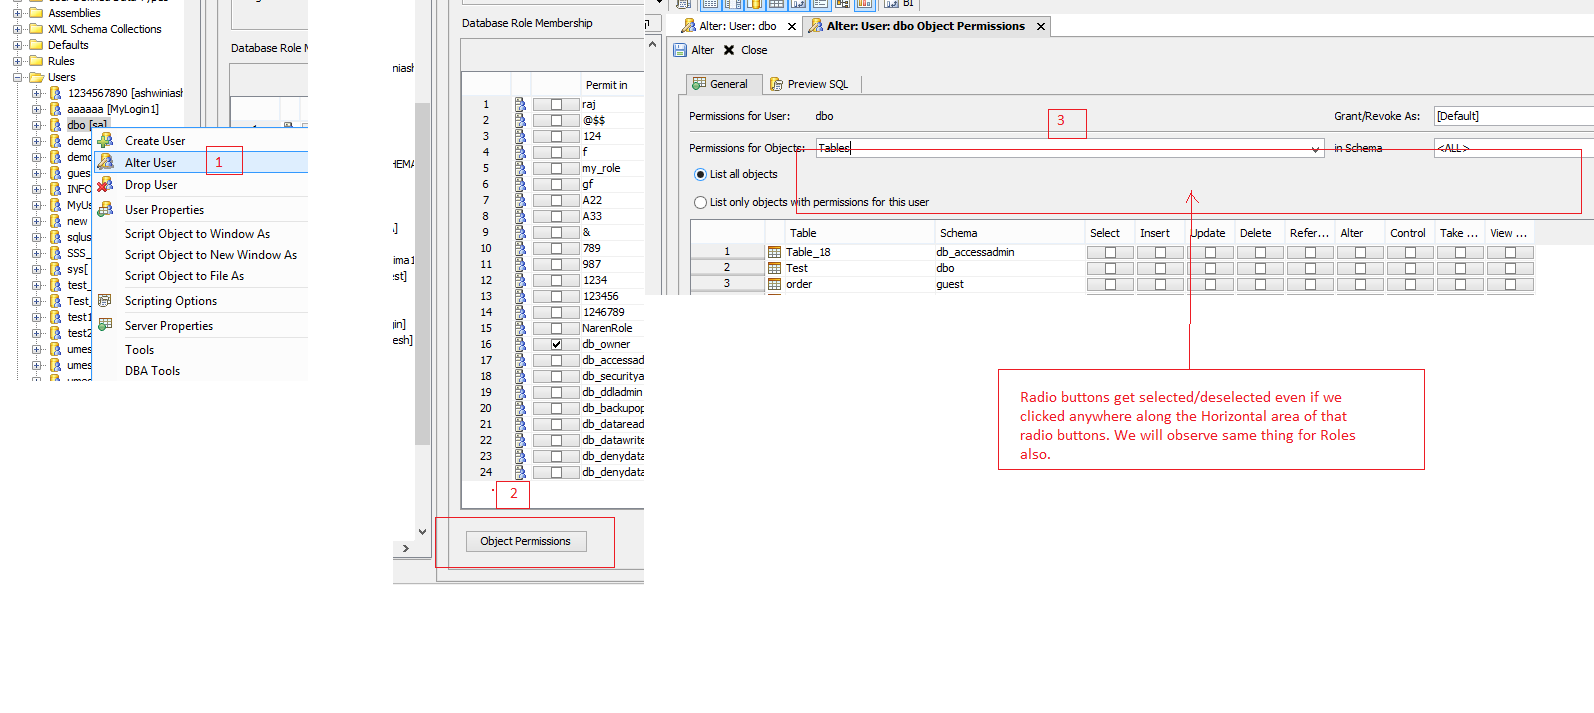1594x713 pixels.
Task: Click the Assemblies folder icon
Action: tap(36, 13)
